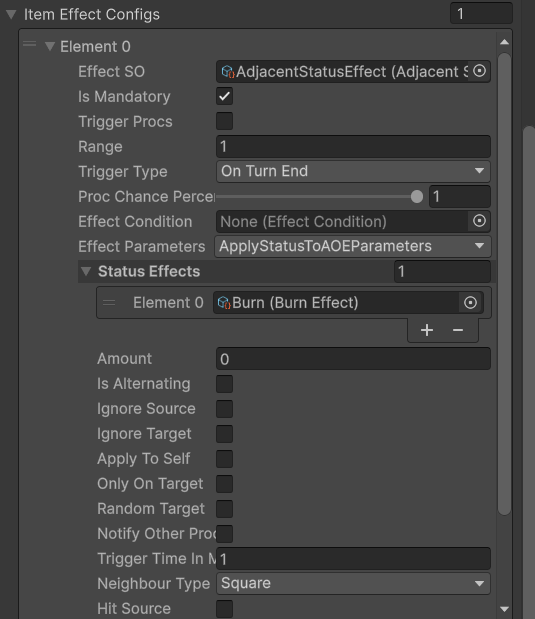Grab the drag handle of Item Effect Element 0
The width and height of the screenshot is (535, 619).
30,44
